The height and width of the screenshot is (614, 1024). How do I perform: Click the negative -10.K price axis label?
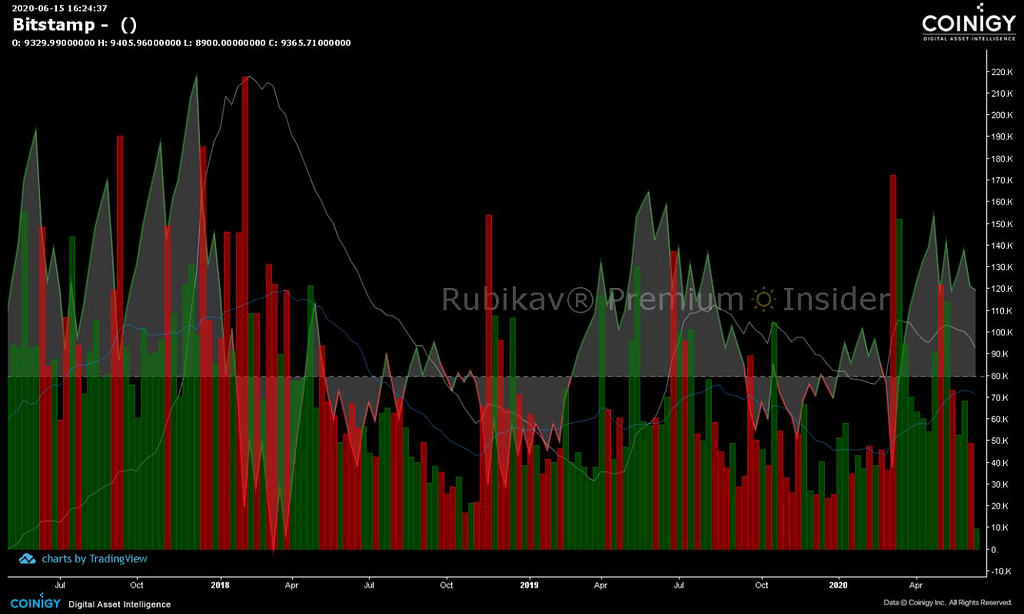point(1002,572)
